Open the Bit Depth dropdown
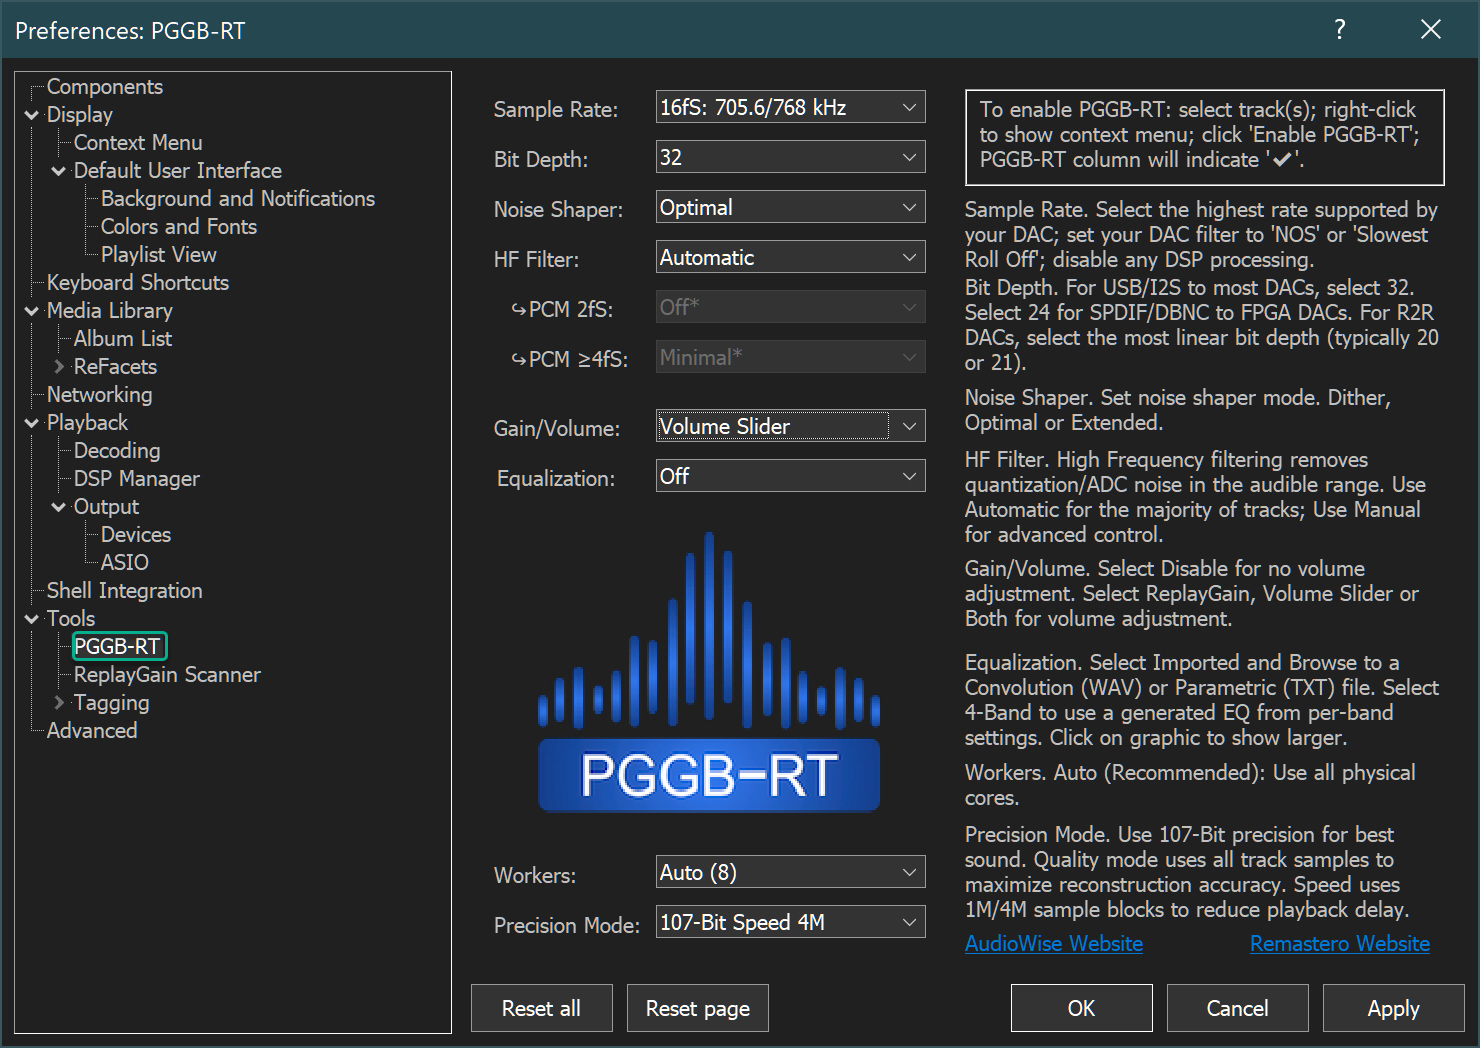 coord(790,157)
